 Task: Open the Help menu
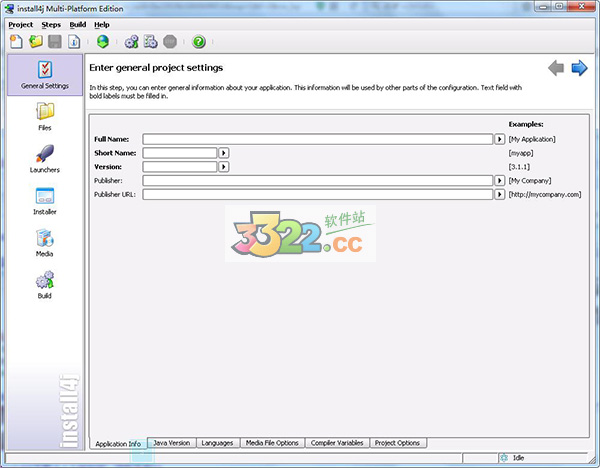click(x=102, y=24)
